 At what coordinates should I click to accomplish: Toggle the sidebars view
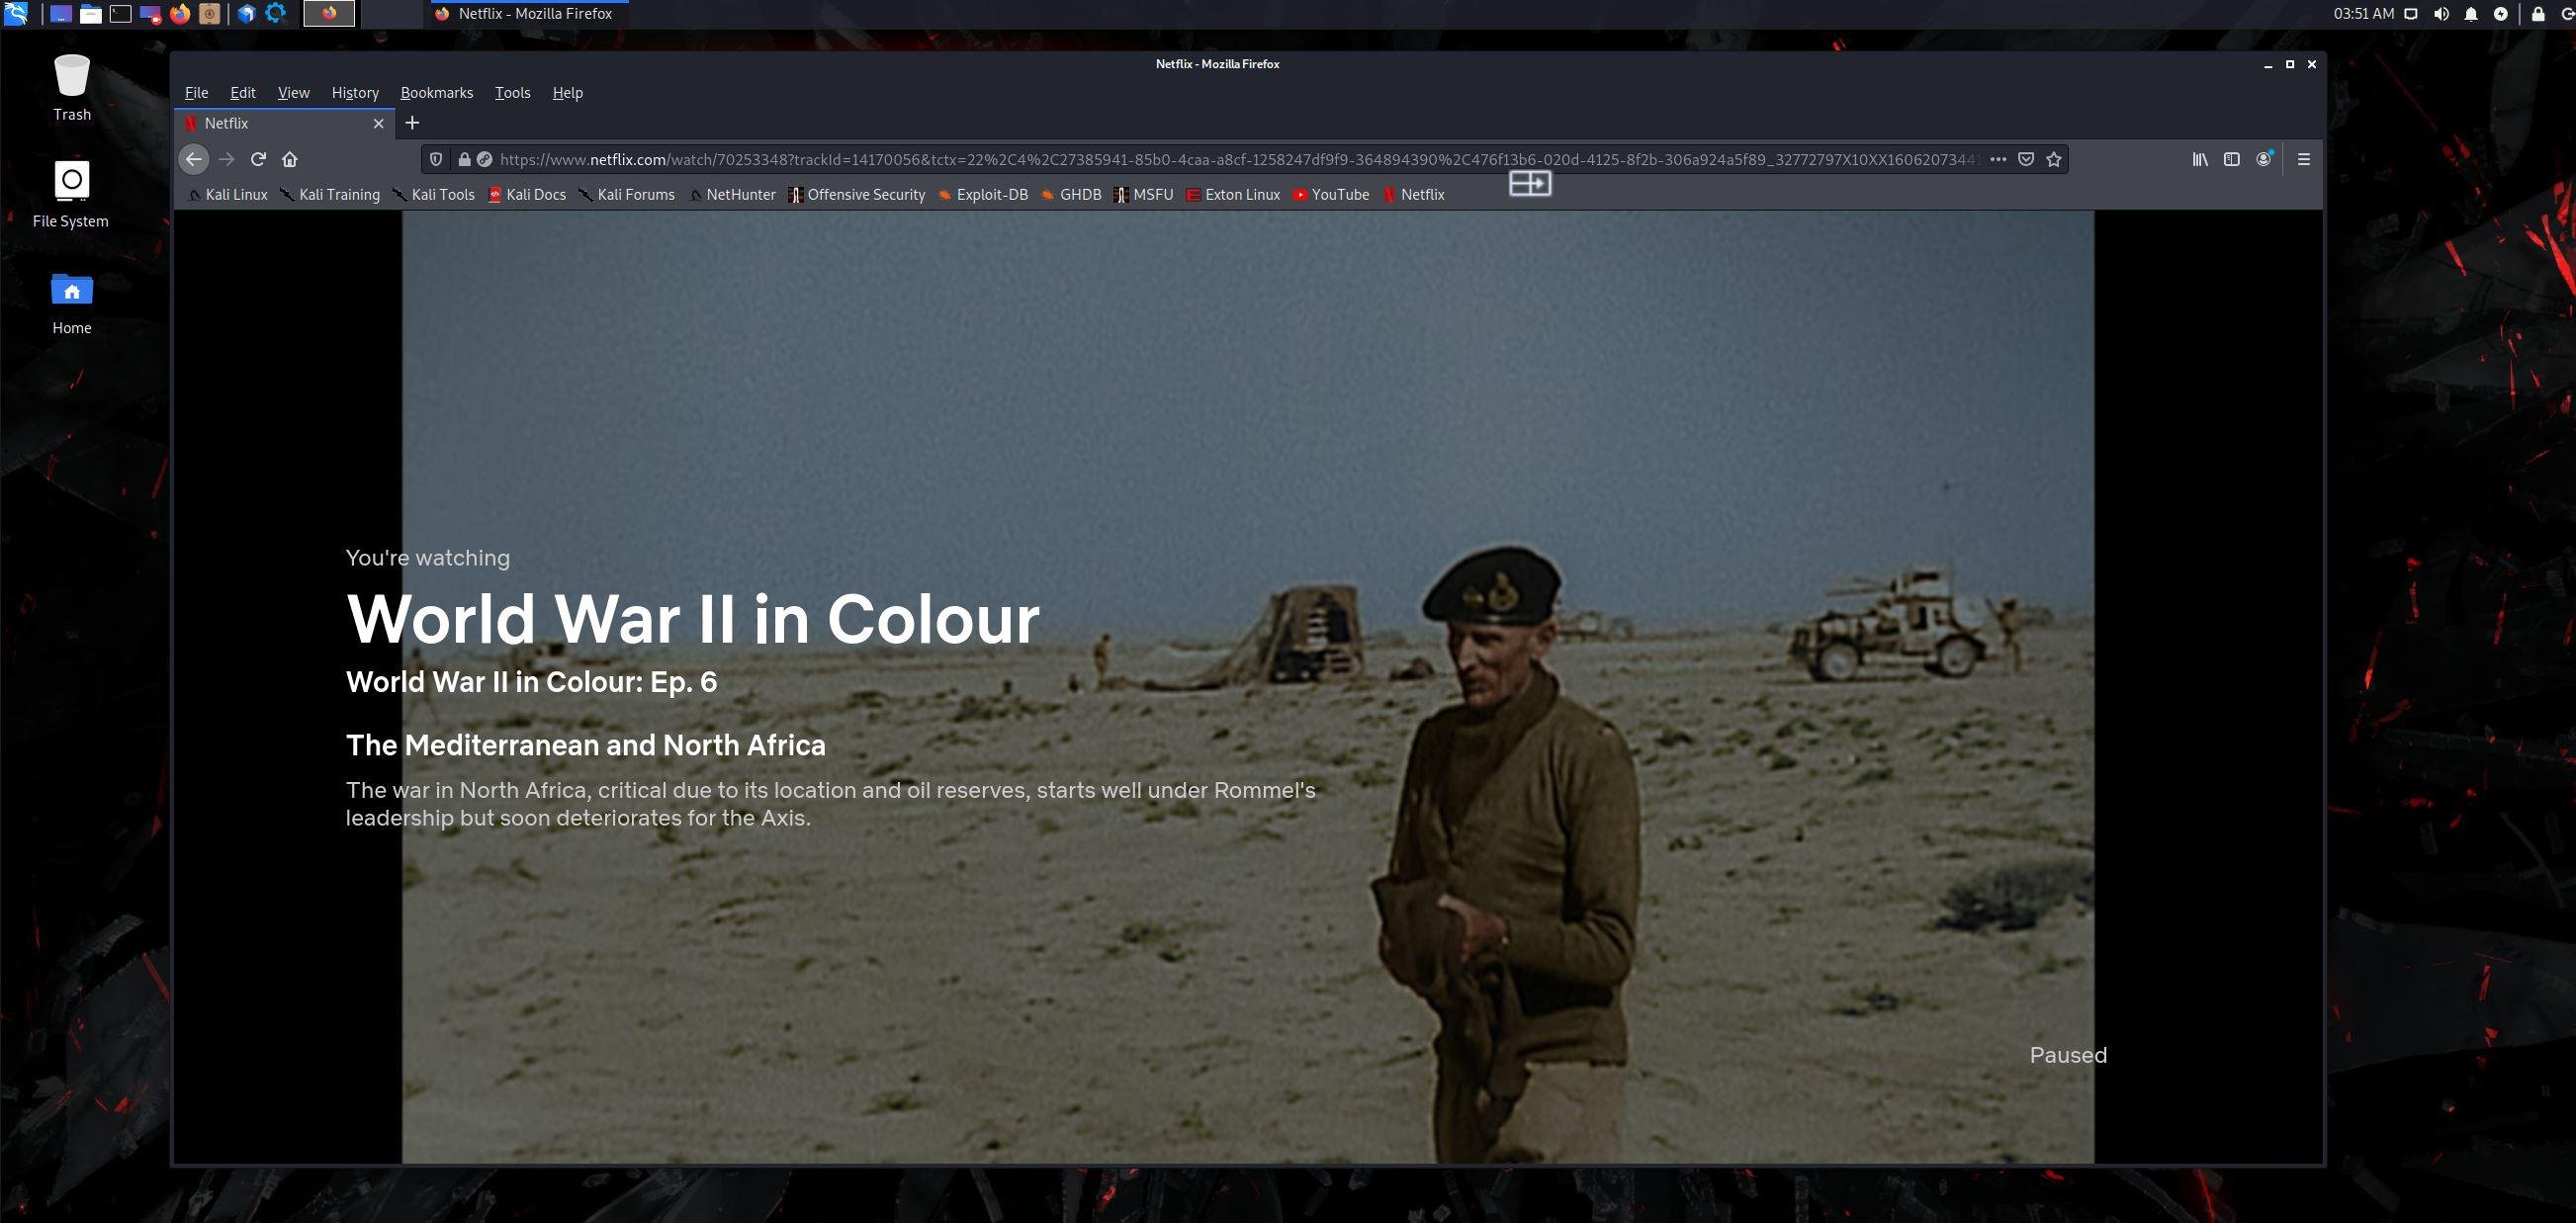click(x=2231, y=159)
